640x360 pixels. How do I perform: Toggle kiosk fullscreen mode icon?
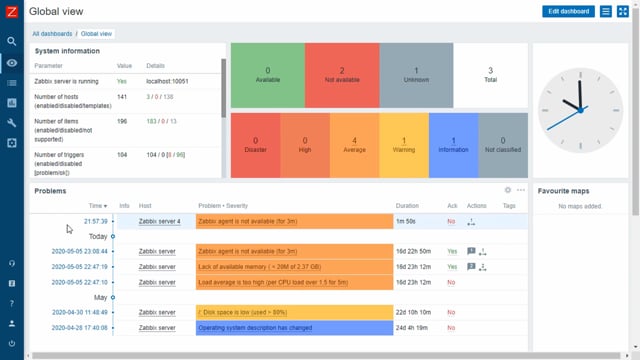pos(623,11)
